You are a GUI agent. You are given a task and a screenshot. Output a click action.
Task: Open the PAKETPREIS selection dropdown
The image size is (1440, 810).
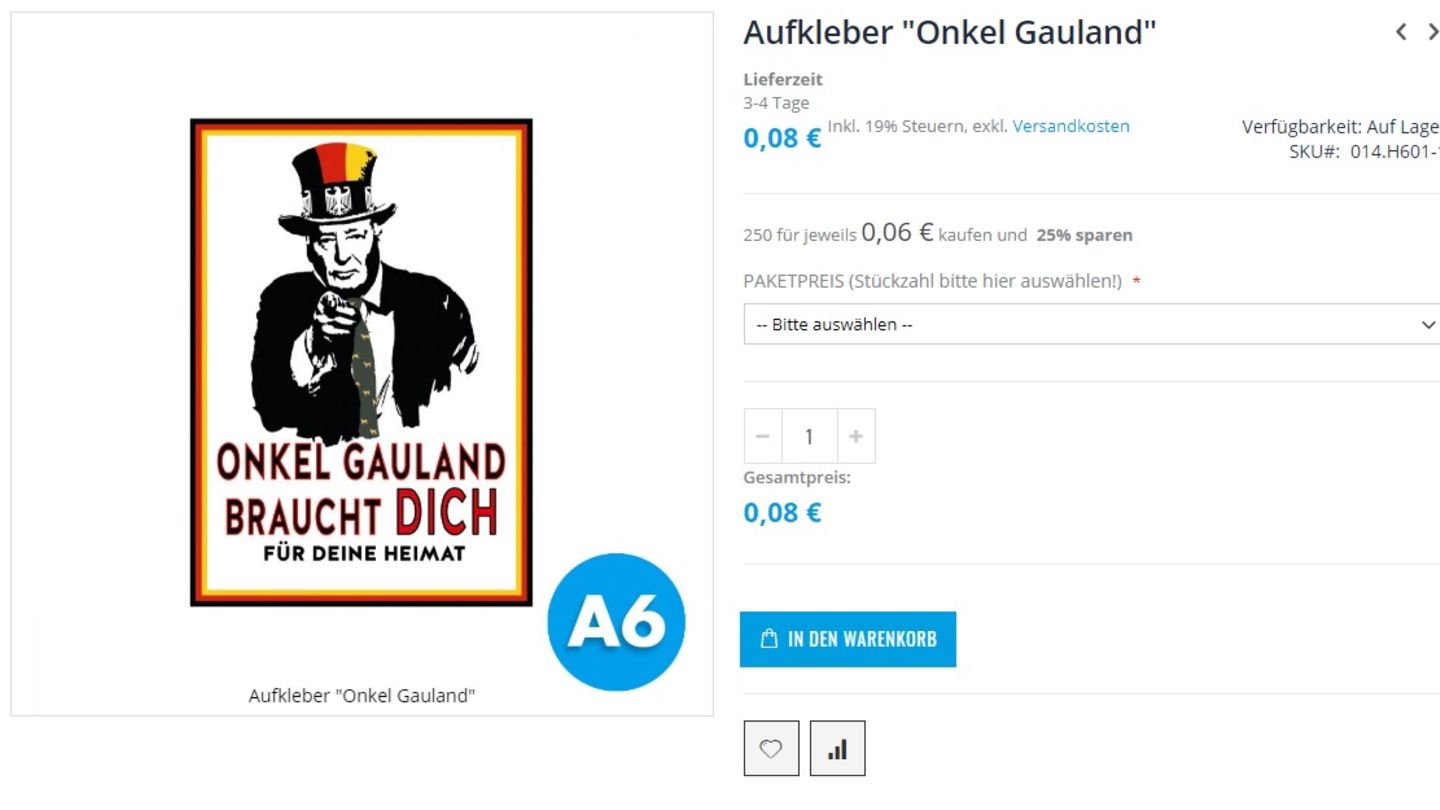pos(1092,324)
